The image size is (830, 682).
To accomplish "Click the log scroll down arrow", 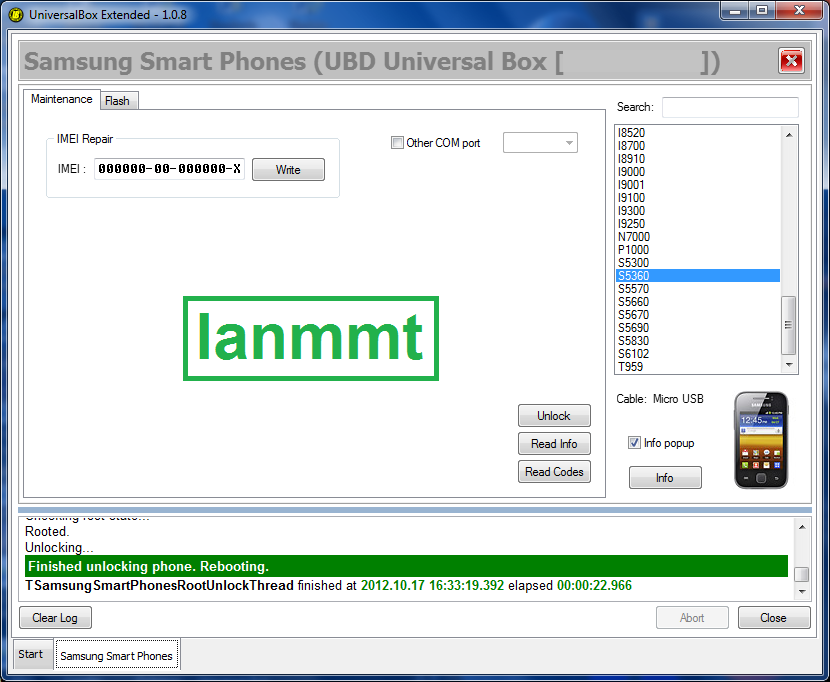I will click(x=802, y=591).
